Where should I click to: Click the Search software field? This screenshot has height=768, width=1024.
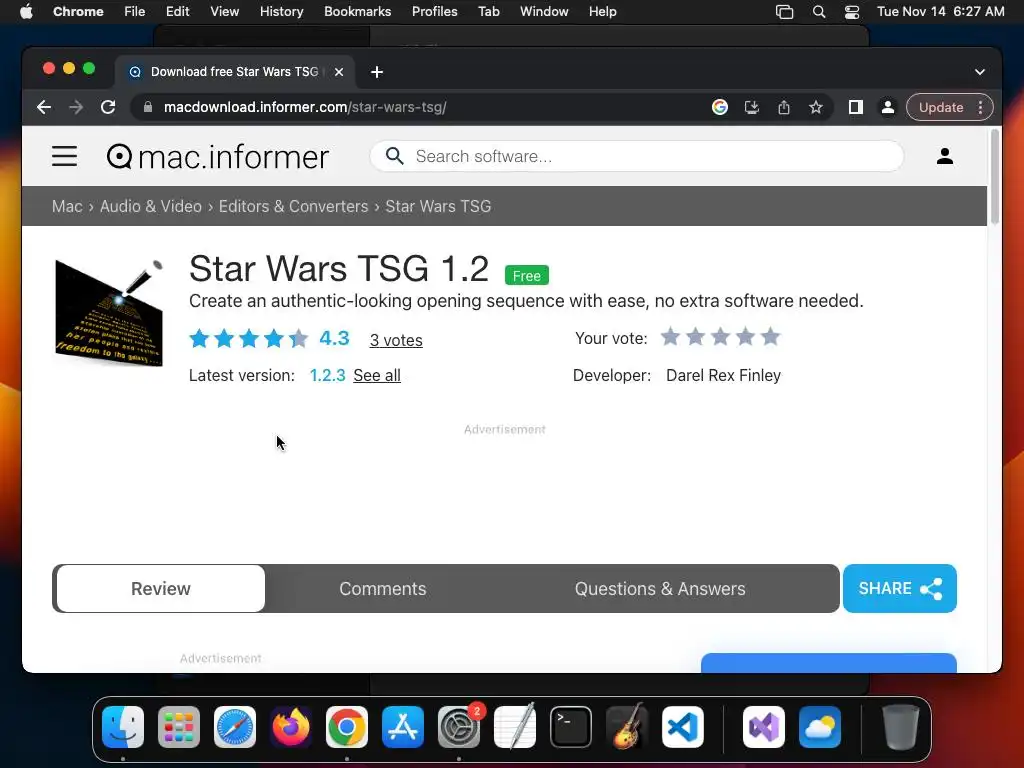point(637,156)
